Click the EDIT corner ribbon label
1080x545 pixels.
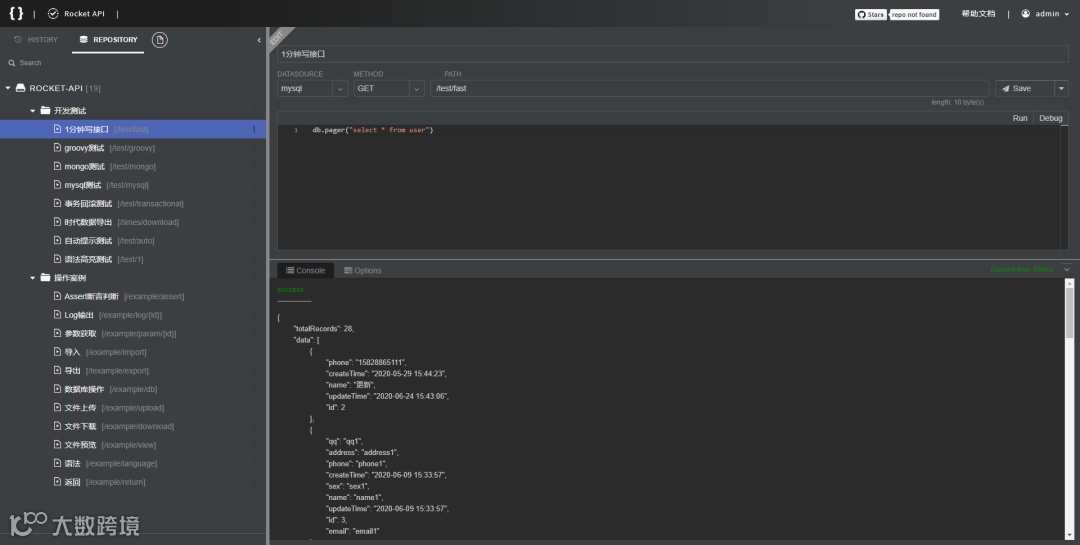click(x=277, y=38)
